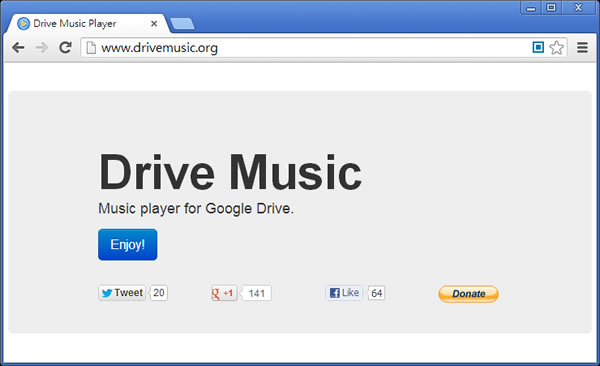Select the Drive Music Player tab
The width and height of the screenshot is (600, 366).
click(x=87, y=24)
